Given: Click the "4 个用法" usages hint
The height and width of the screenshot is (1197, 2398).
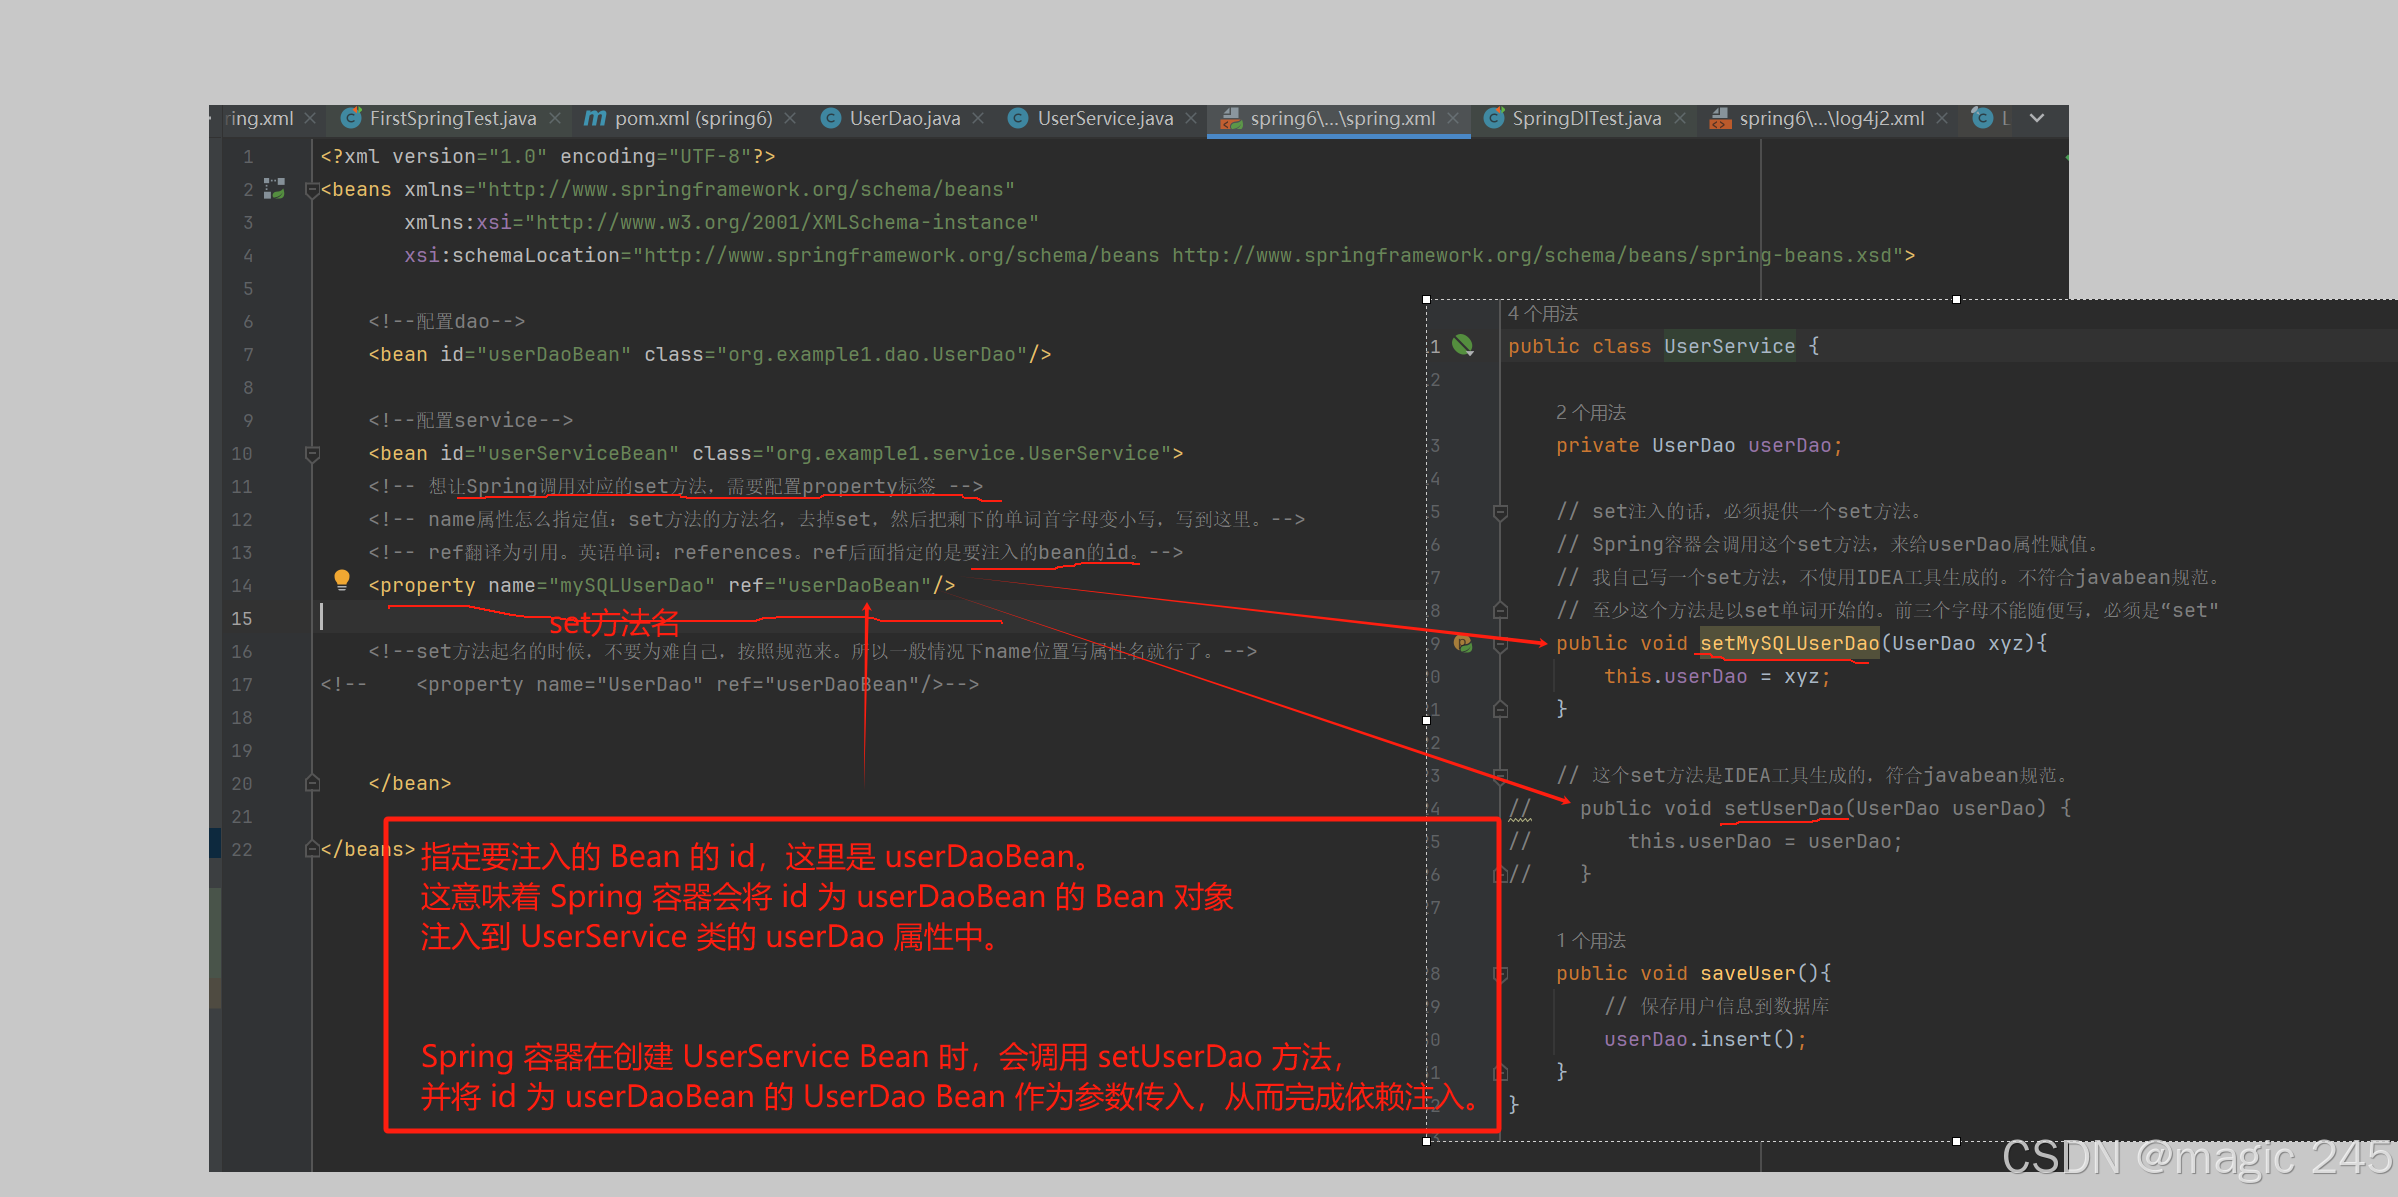Looking at the screenshot, I should 1542,314.
